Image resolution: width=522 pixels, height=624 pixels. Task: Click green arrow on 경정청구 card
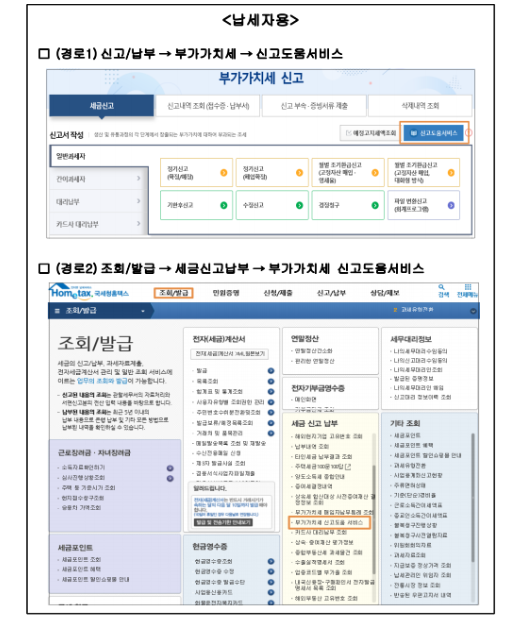375,205
